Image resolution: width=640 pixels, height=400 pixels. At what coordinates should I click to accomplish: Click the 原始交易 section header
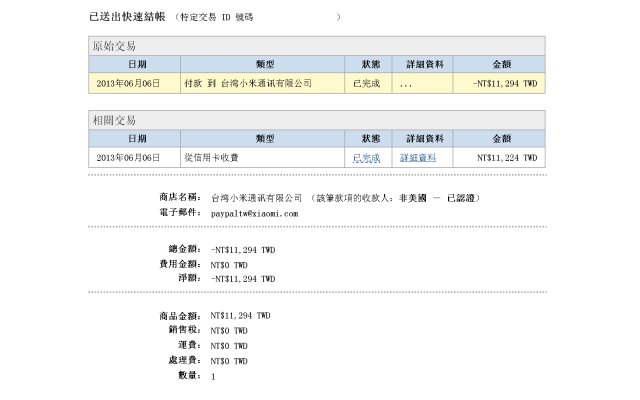click(317, 46)
